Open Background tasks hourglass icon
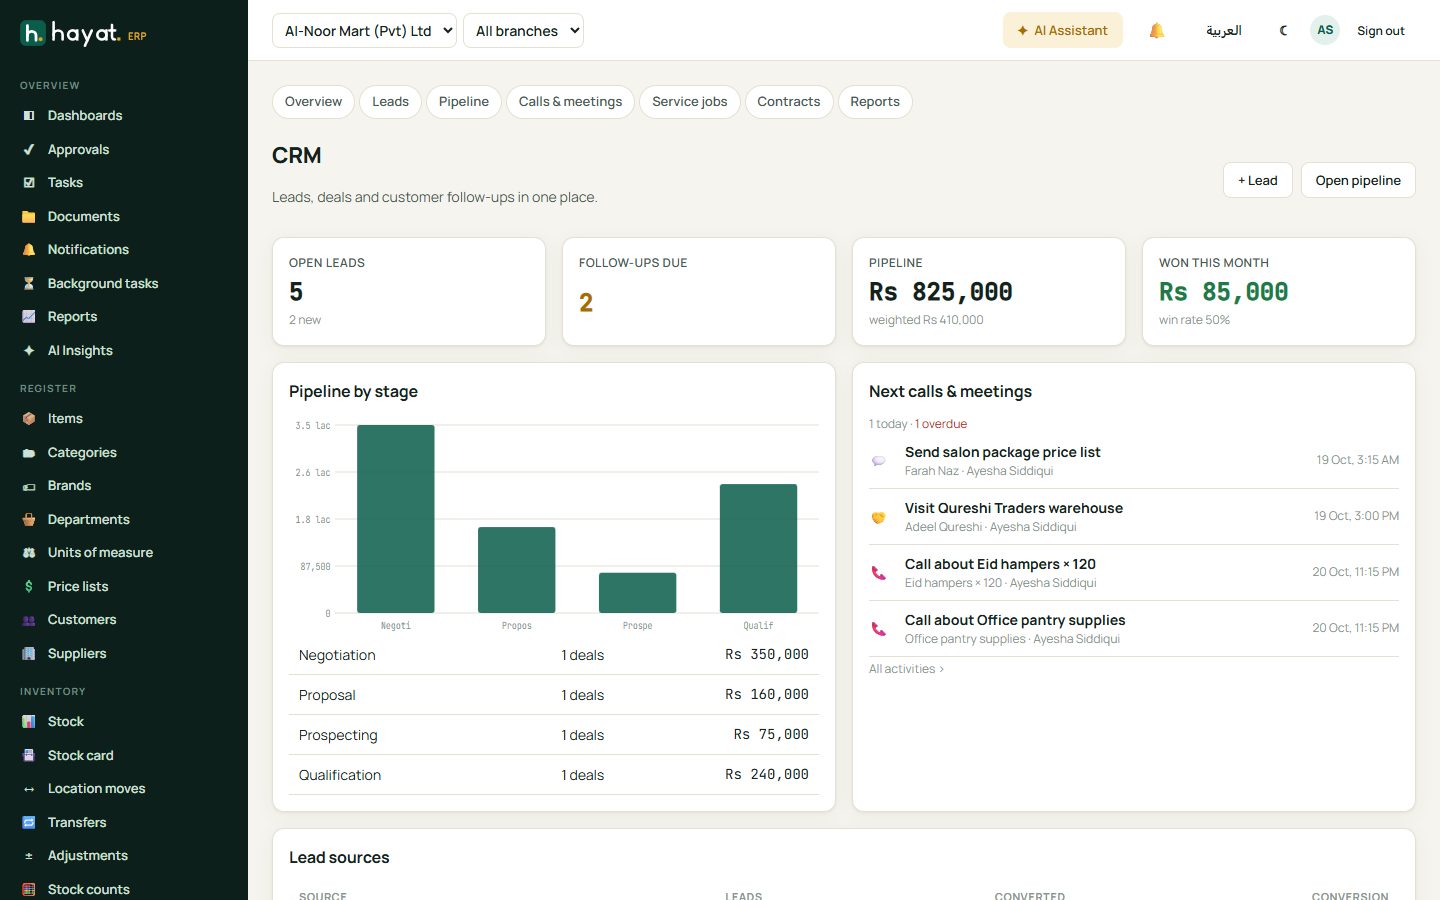The height and width of the screenshot is (900, 1440). 29,284
